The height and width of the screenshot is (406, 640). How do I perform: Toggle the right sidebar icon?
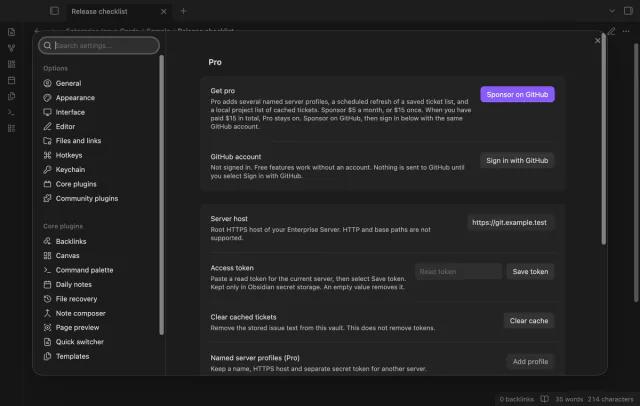(x=628, y=11)
